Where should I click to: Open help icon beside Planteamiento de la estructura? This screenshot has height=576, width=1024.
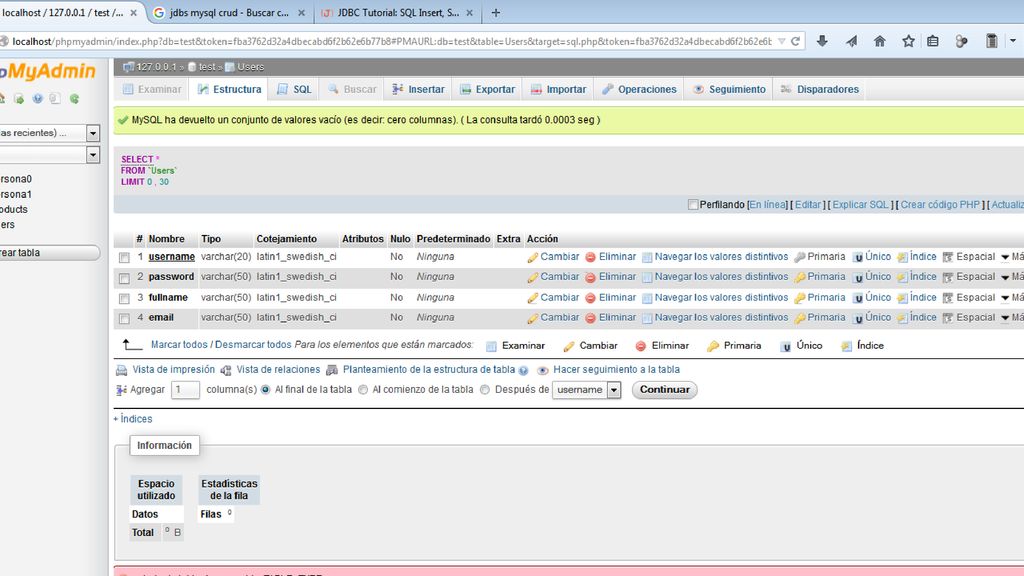pyautogui.click(x=523, y=370)
